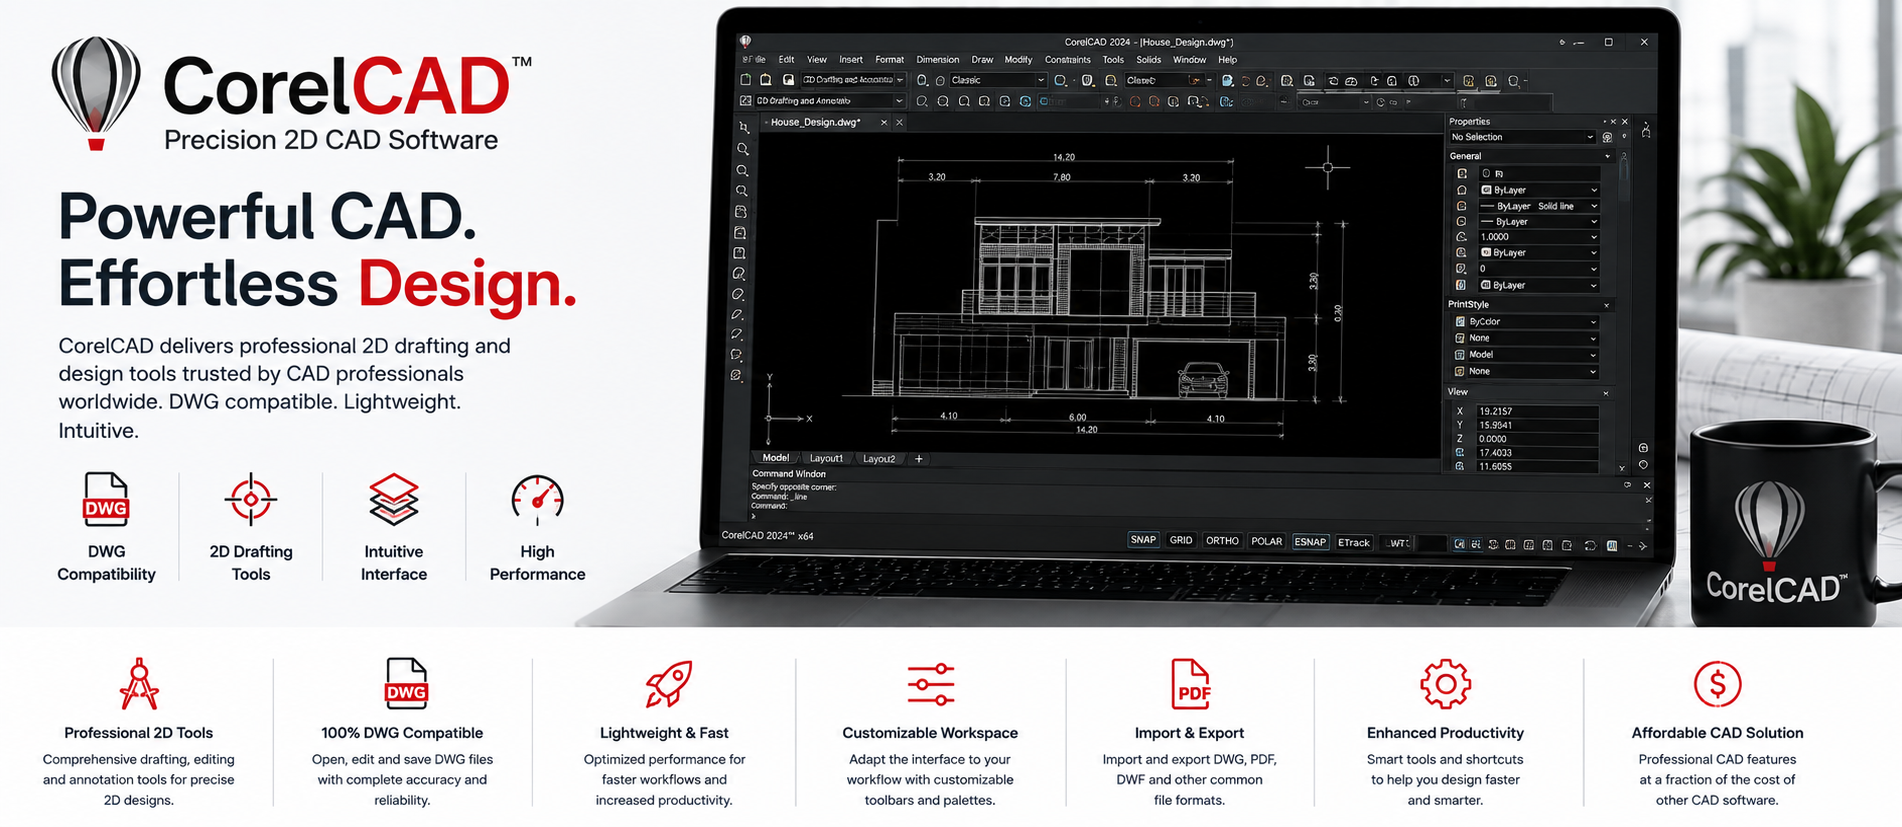Click the Intuitive Interface layers icon

pyautogui.click(x=394, y=499)
